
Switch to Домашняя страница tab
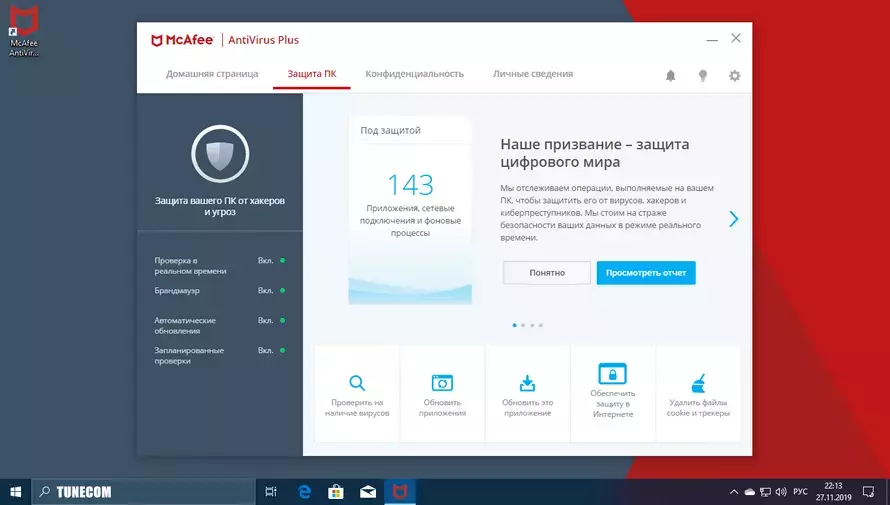pos(212,74)
